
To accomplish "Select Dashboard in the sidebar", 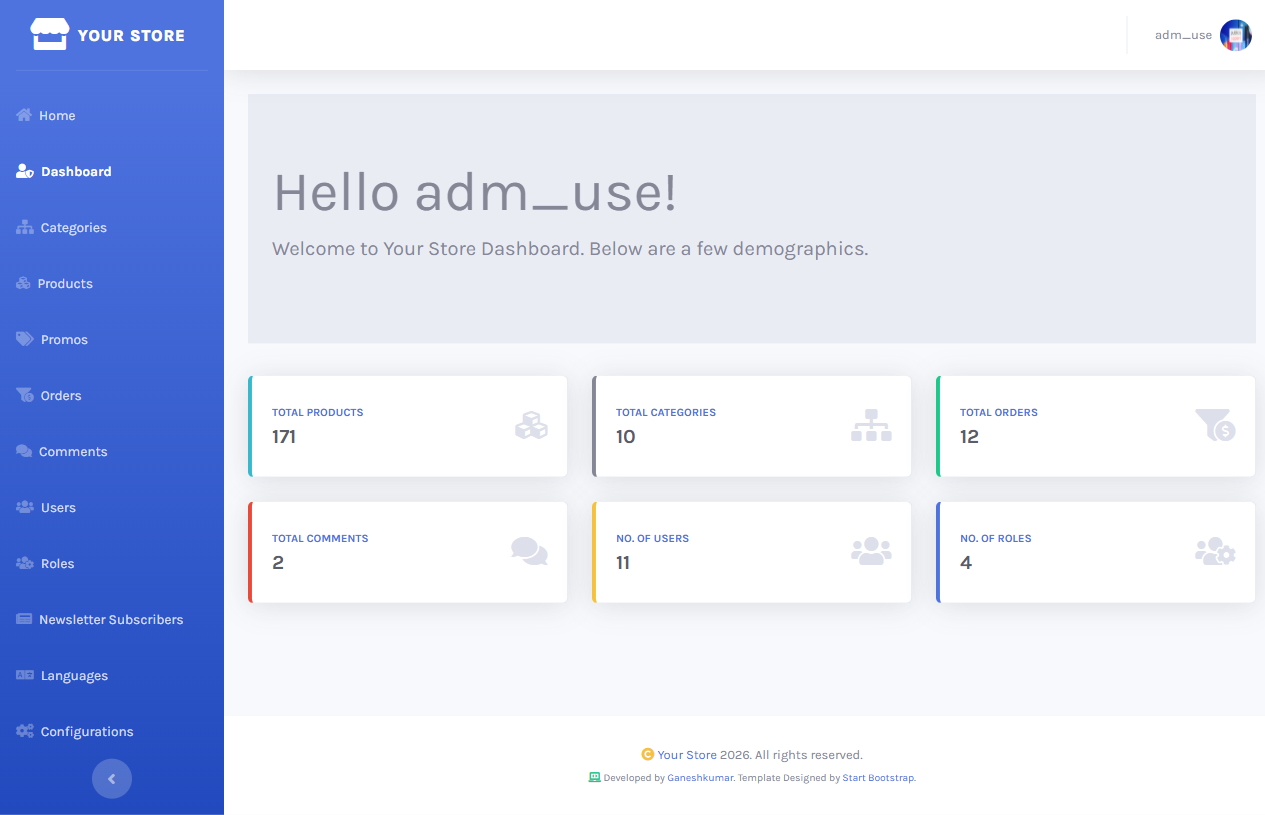I will [112, 171].
